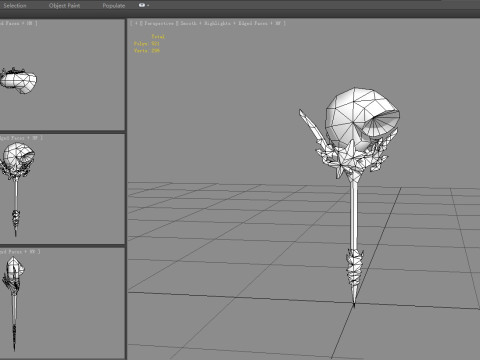480x360 pixels.
Task: Click the ribbon display toggle icon beside Populate
Action: click(x=142, y=5)
